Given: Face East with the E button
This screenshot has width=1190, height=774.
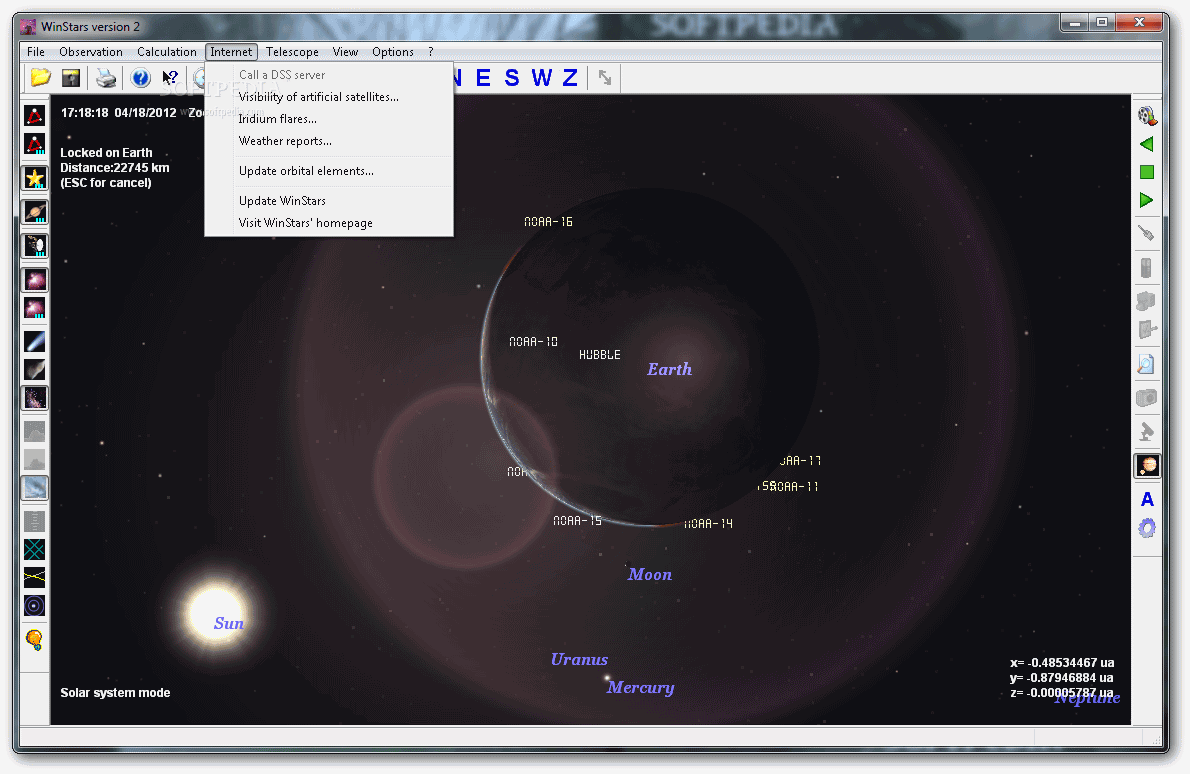Looking at the screenshot, I should (x=483, y=77).
